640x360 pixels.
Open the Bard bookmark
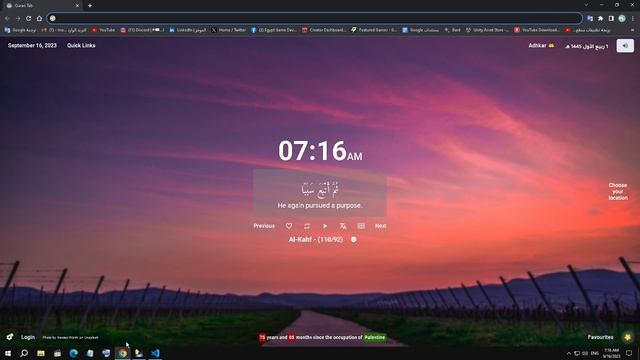tap(453, 30)
